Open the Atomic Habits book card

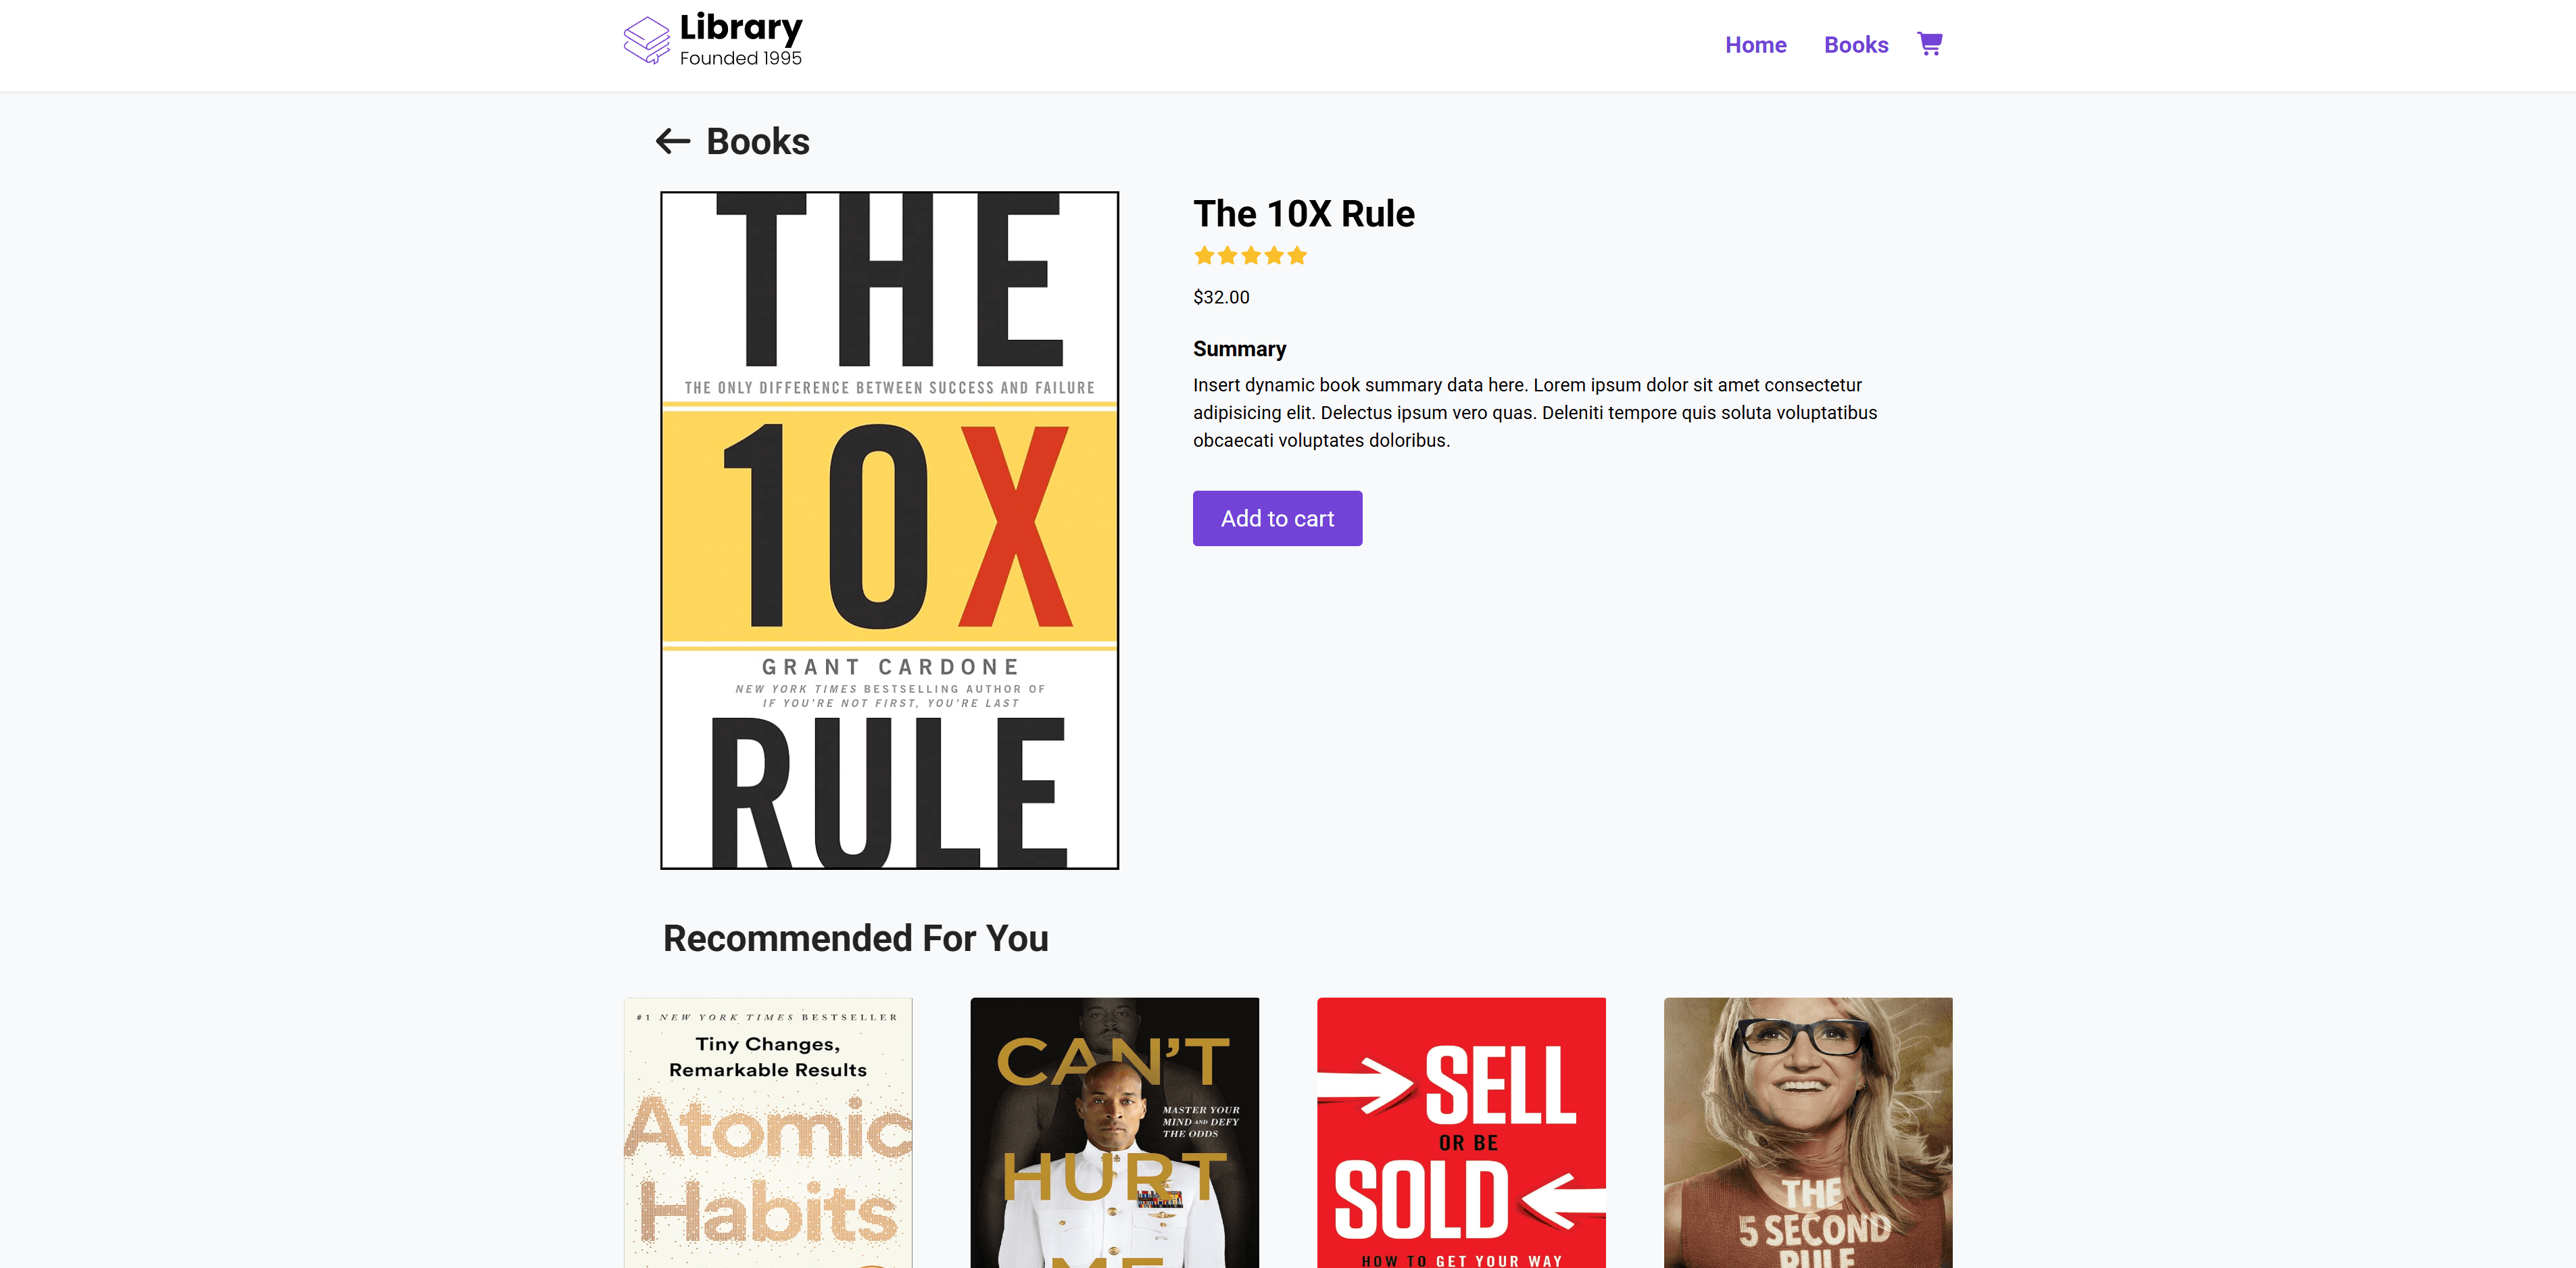pyautogui.click(x=768, y=1132)
